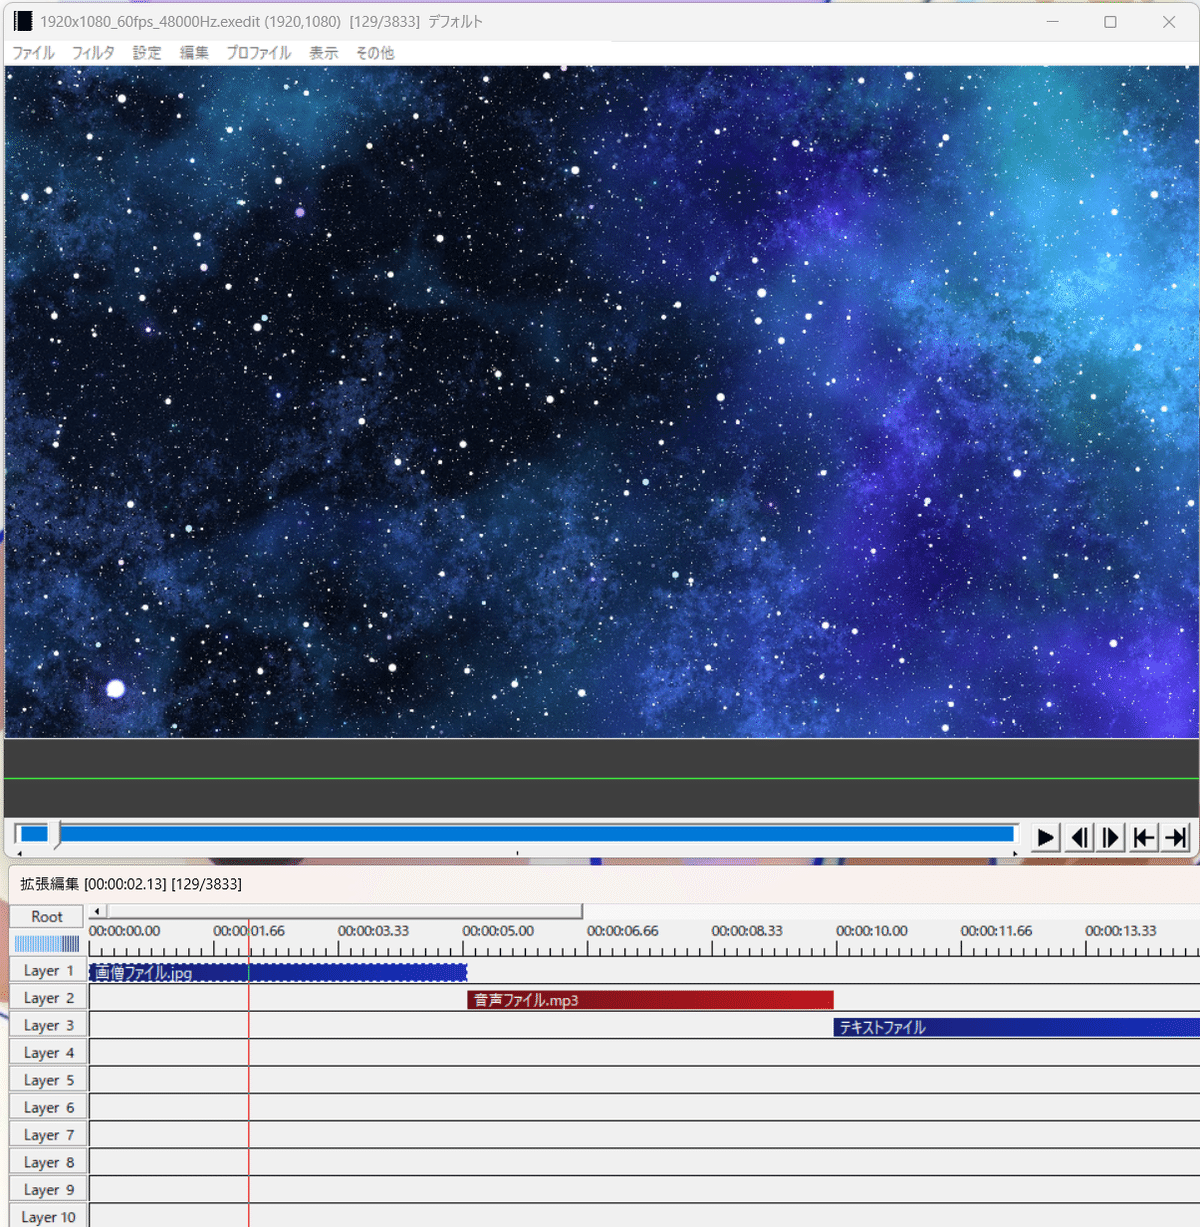Open the フィルタ menu
This screenshot has width=1200, height=1227.
(x=93, y=53)
